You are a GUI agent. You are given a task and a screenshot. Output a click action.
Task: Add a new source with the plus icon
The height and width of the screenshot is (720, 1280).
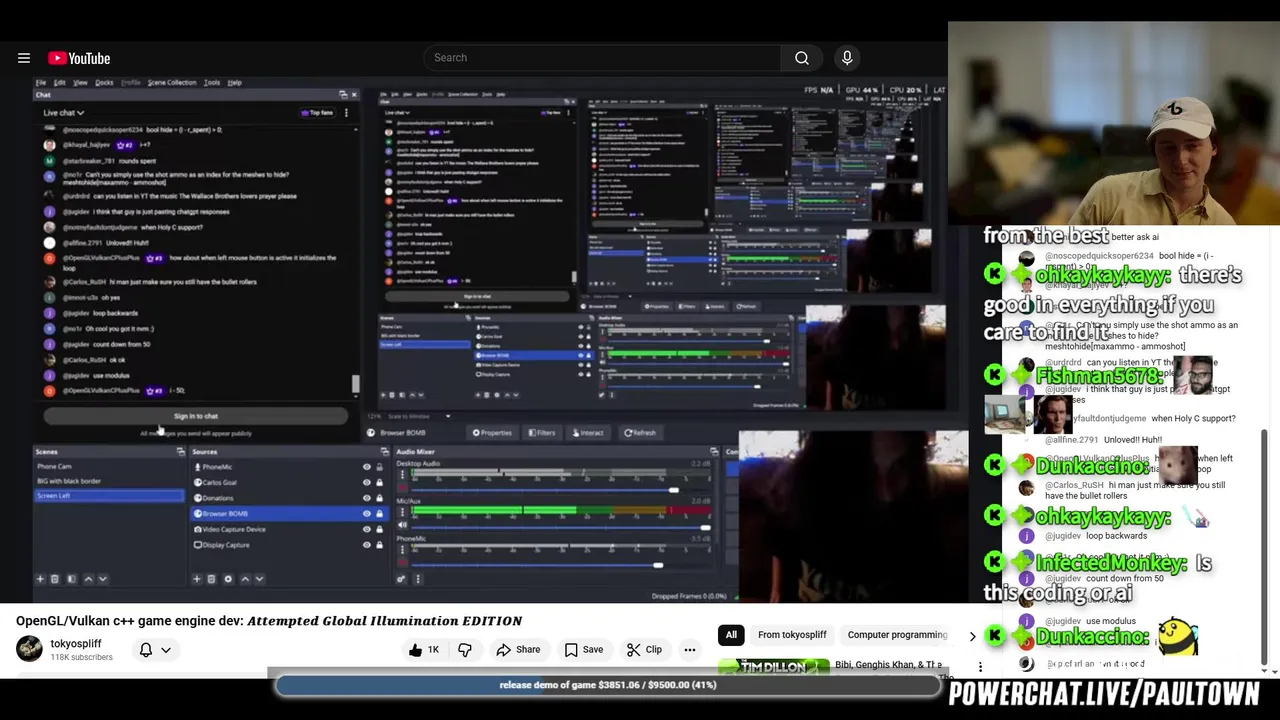coord(197,579)
